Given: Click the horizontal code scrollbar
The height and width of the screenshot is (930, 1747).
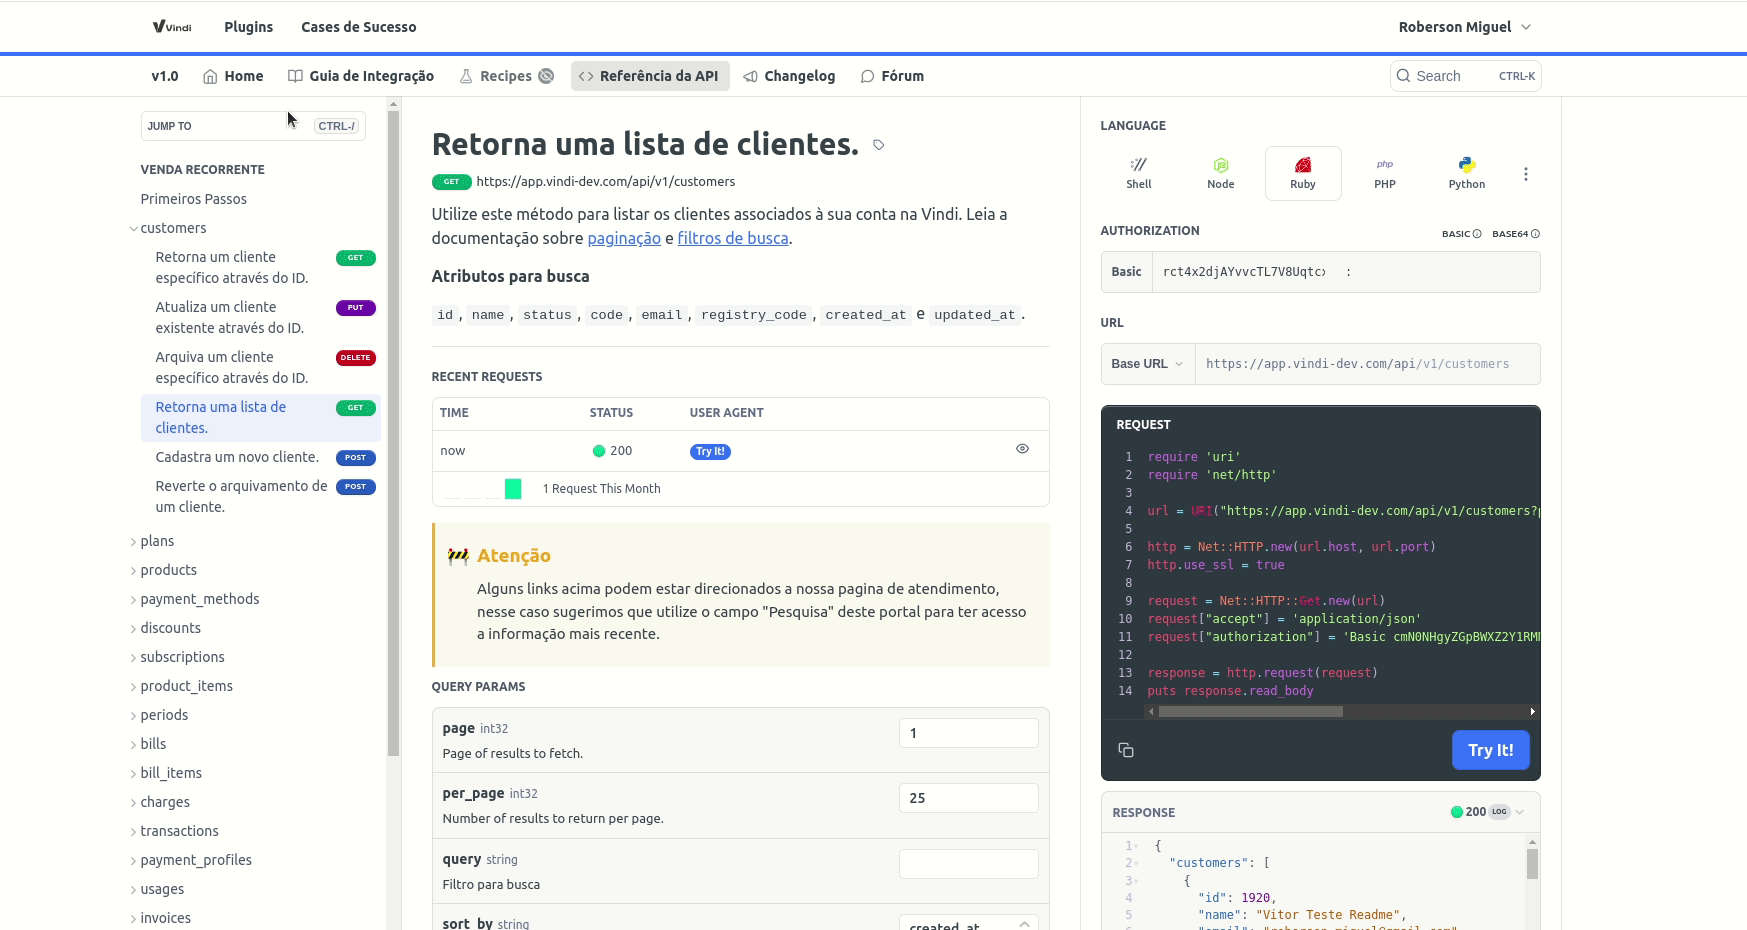Looking at the screenshot, I should click(1250, 712).
